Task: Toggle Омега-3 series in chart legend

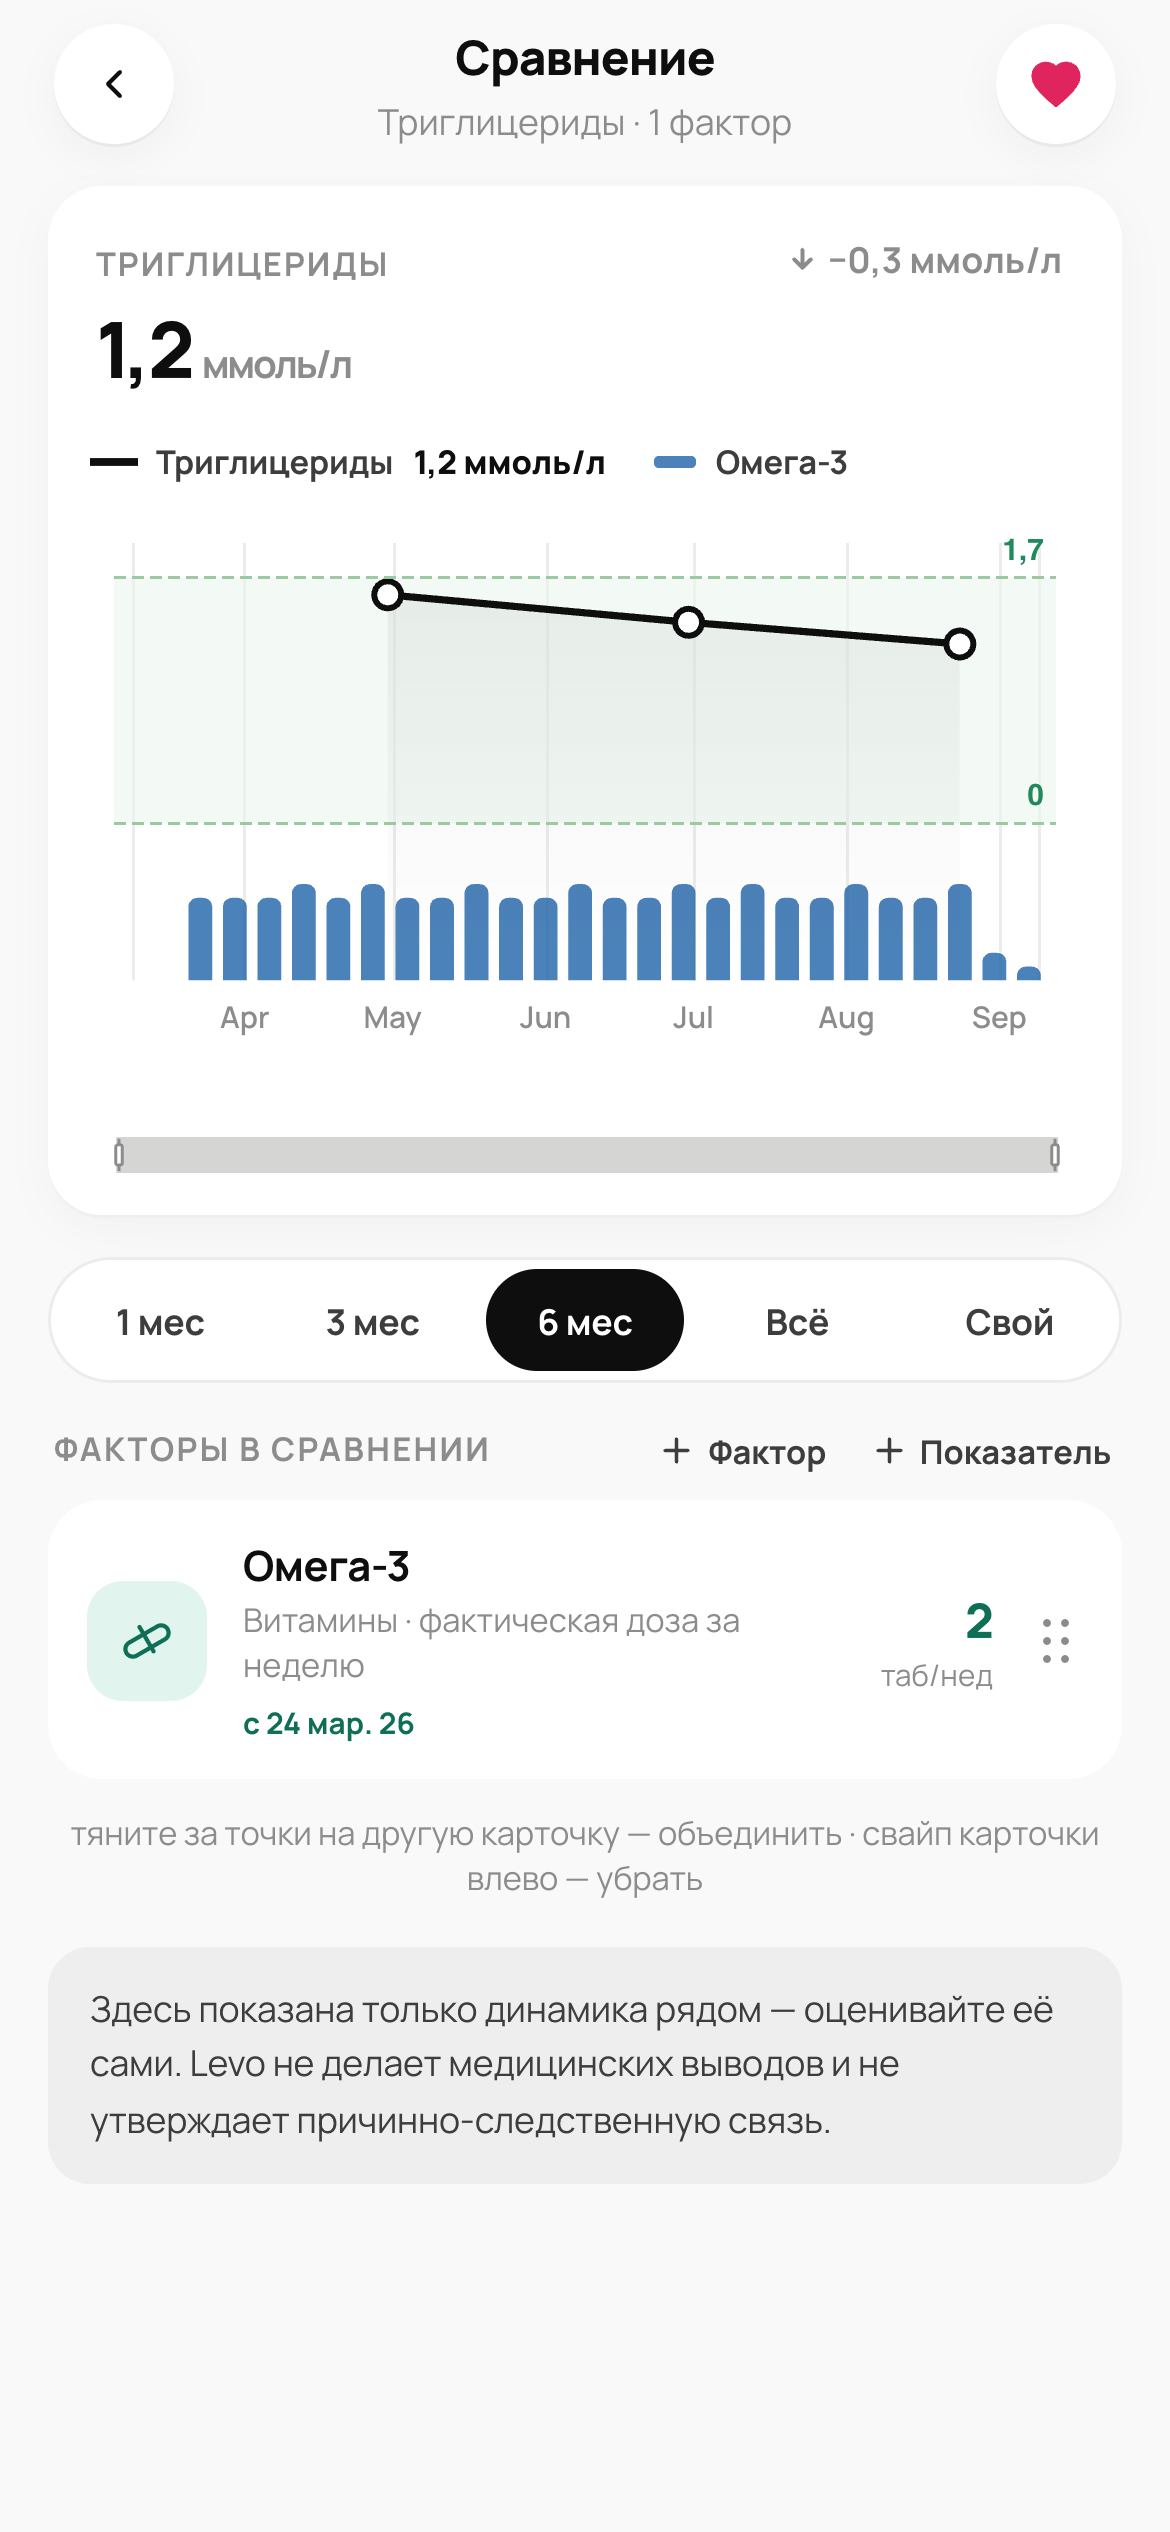Action: [x=750, y=463]
